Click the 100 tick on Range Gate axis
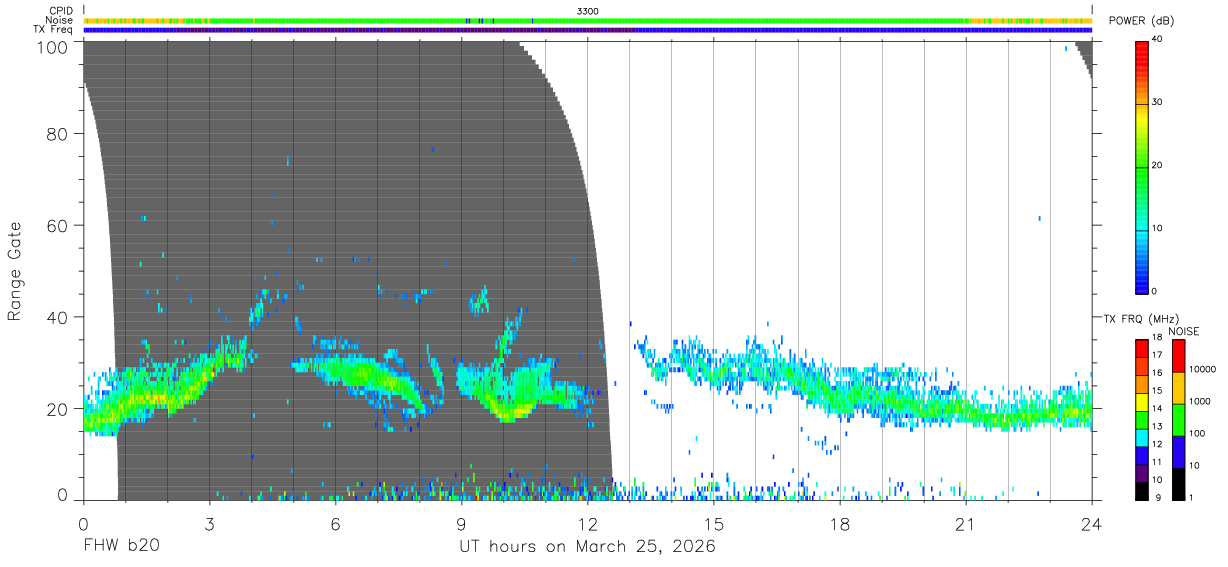Viewport: 1228px width, 567px height. pyautogui.click(x=53, y=47)
